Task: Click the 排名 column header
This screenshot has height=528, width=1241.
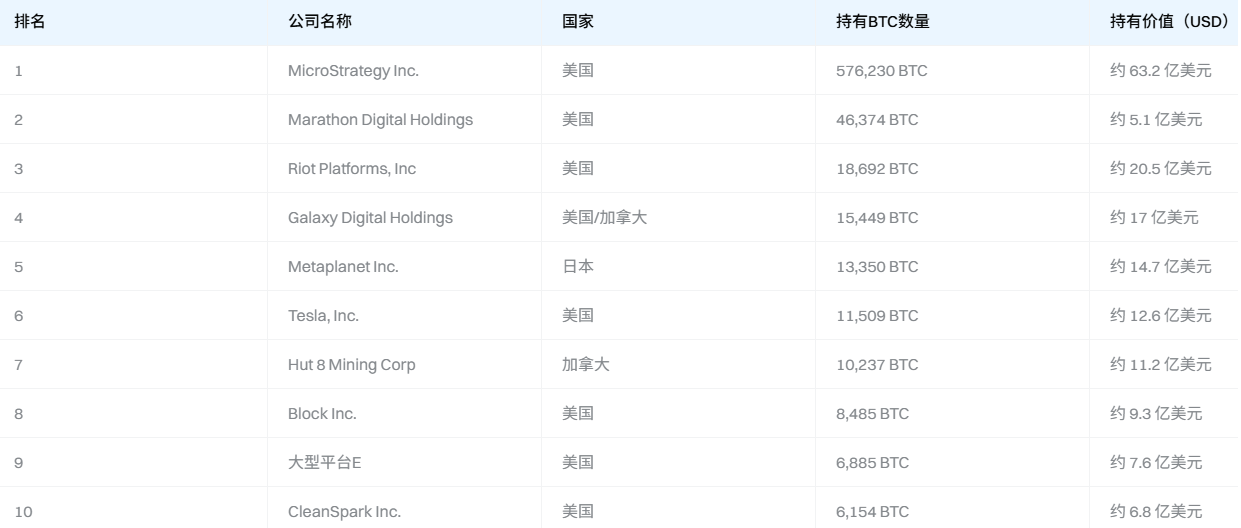Action: pyautogui.click(x=29, y=22)
